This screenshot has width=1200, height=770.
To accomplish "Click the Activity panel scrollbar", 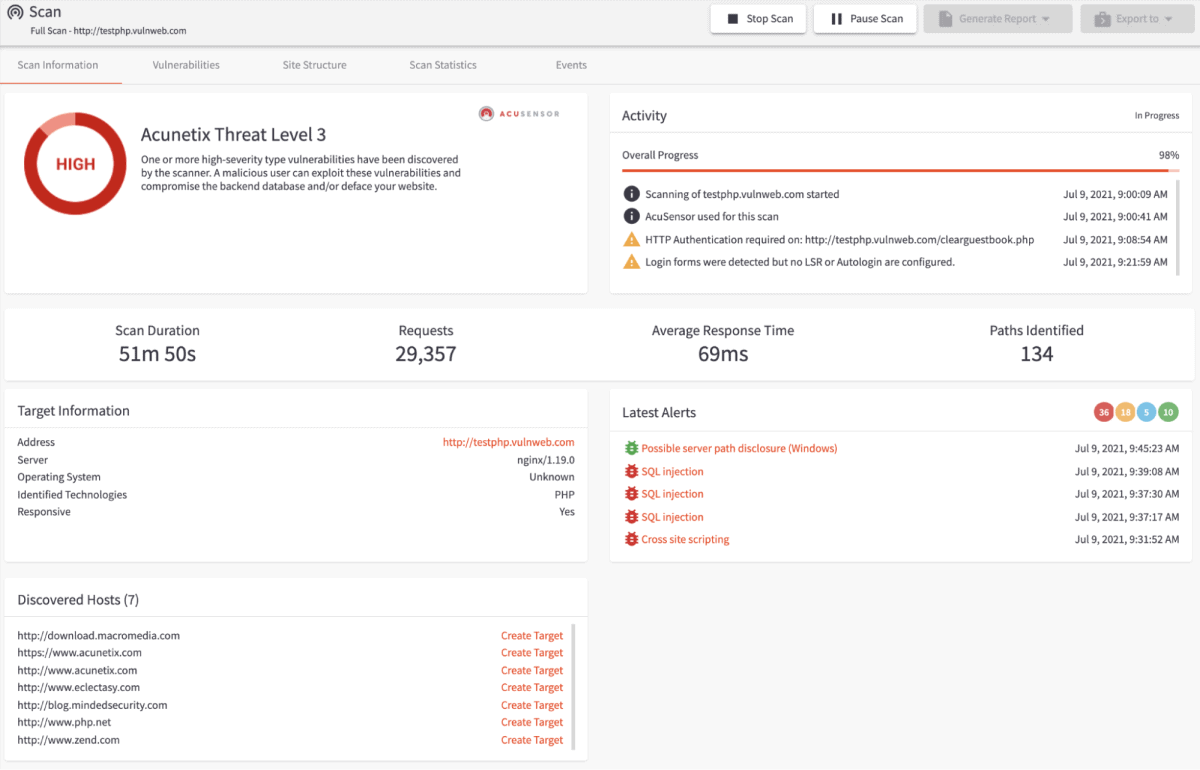I will click(x=1177, y=228).
